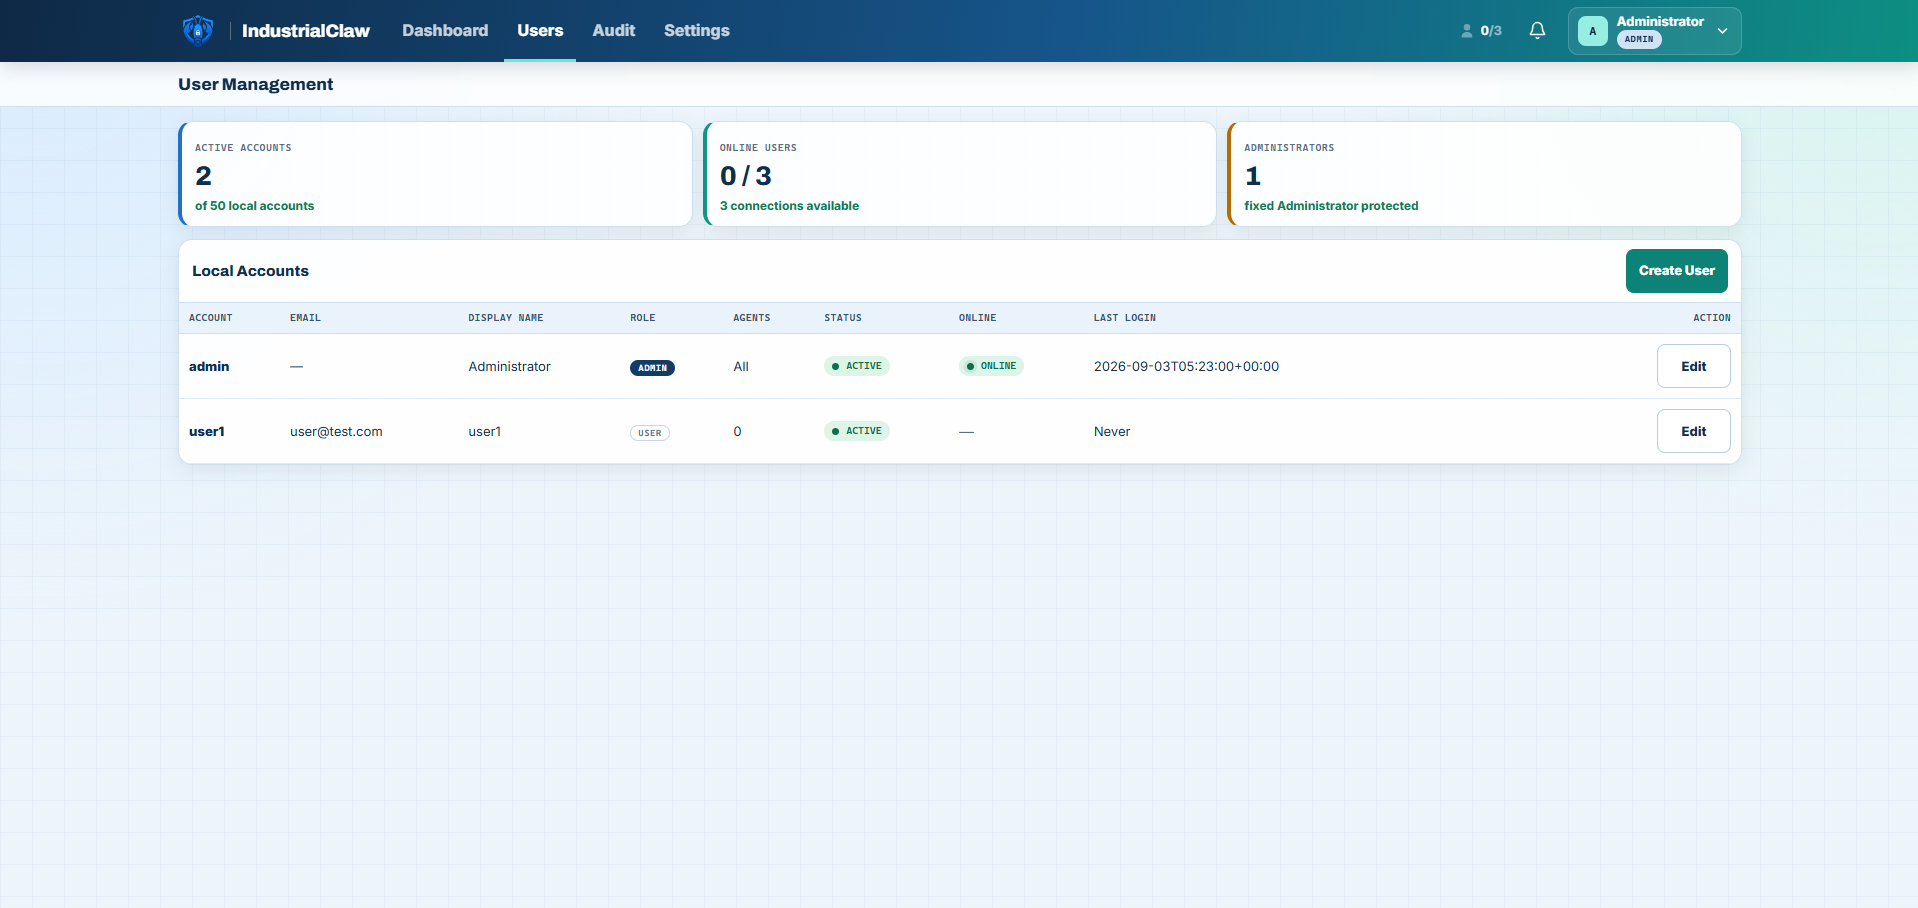This screenshot has height=908, width=1918.
Task: Open the Settings tab
Action: pos(697,31)
